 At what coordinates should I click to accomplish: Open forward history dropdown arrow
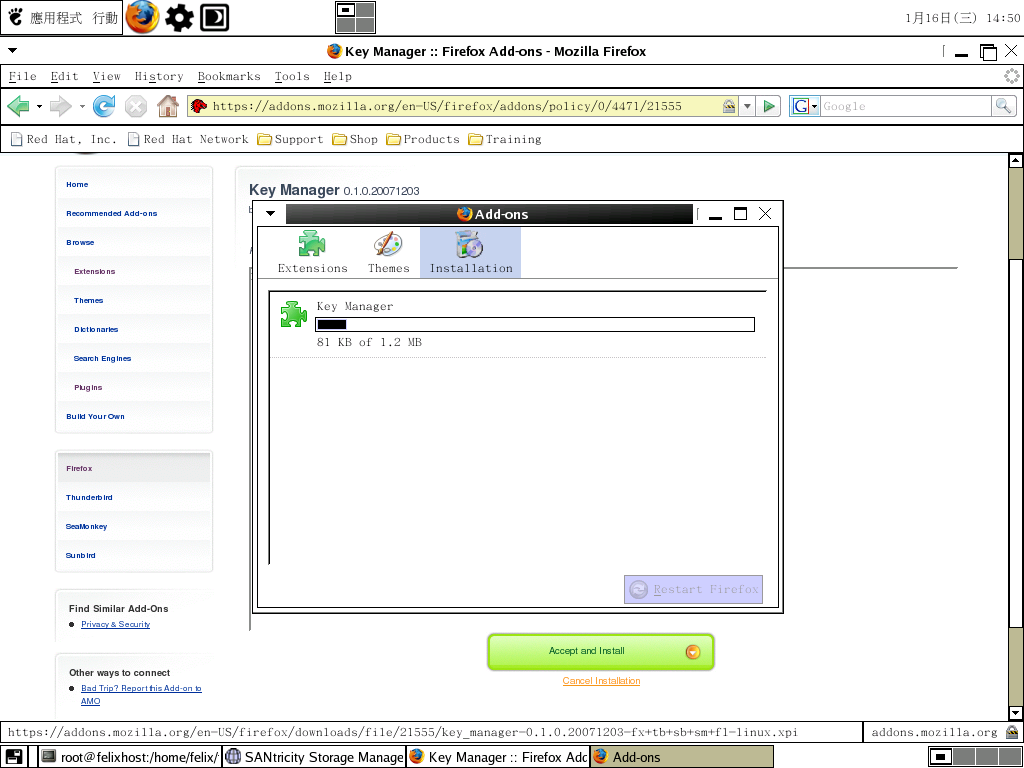point(82,106)
